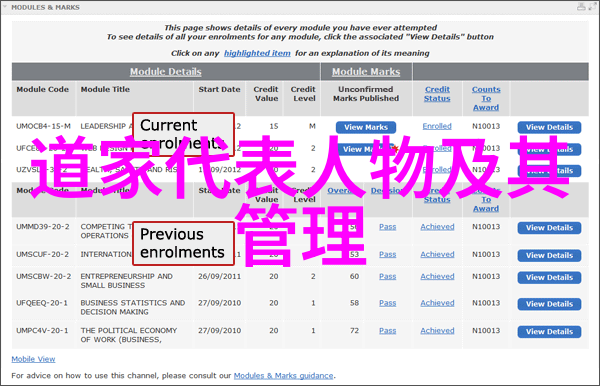
Task: Click the Credit Status column header link
Action: (437, 94)
